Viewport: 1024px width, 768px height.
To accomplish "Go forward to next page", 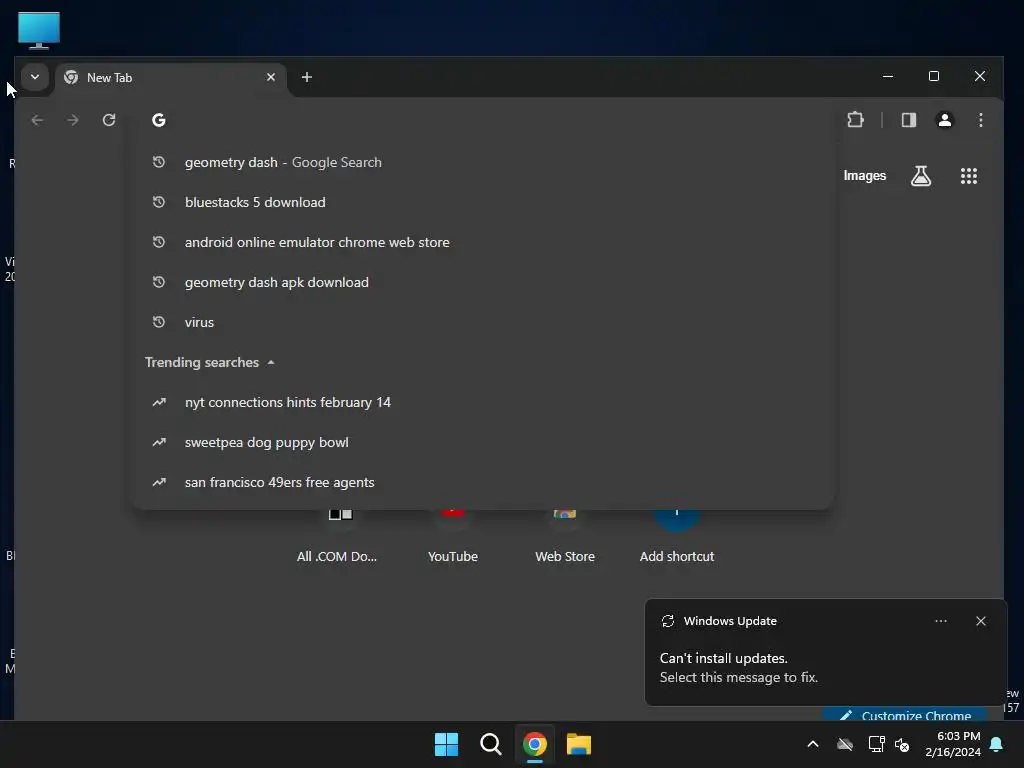I will tap(73, 120).
